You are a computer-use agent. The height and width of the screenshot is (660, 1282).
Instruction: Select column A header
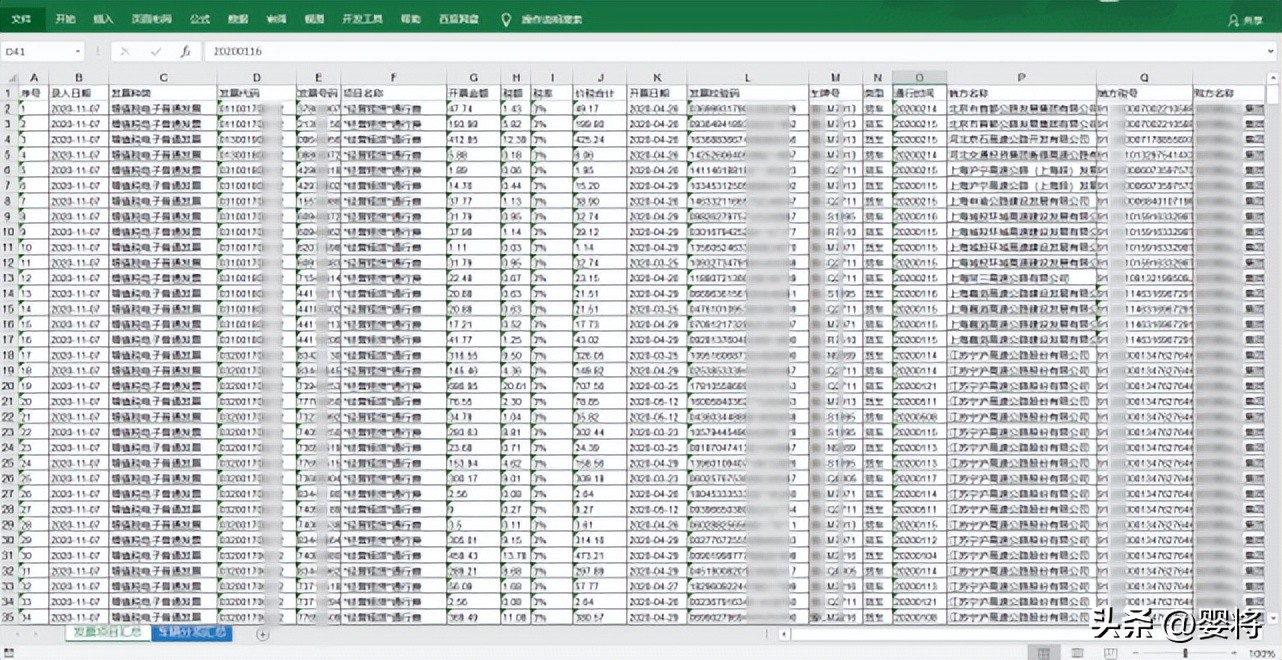(33, 78)
